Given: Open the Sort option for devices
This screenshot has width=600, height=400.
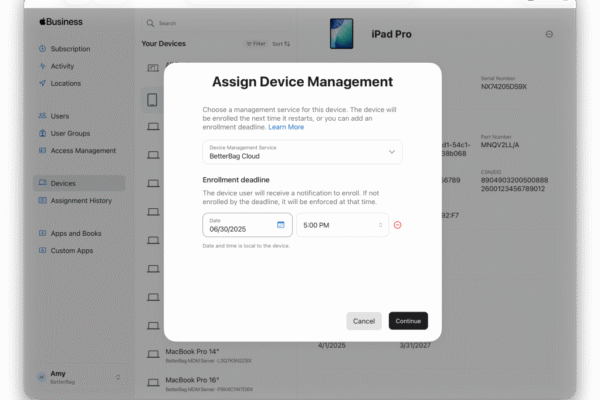Looking at the screenshot, I should click(281, 44).
